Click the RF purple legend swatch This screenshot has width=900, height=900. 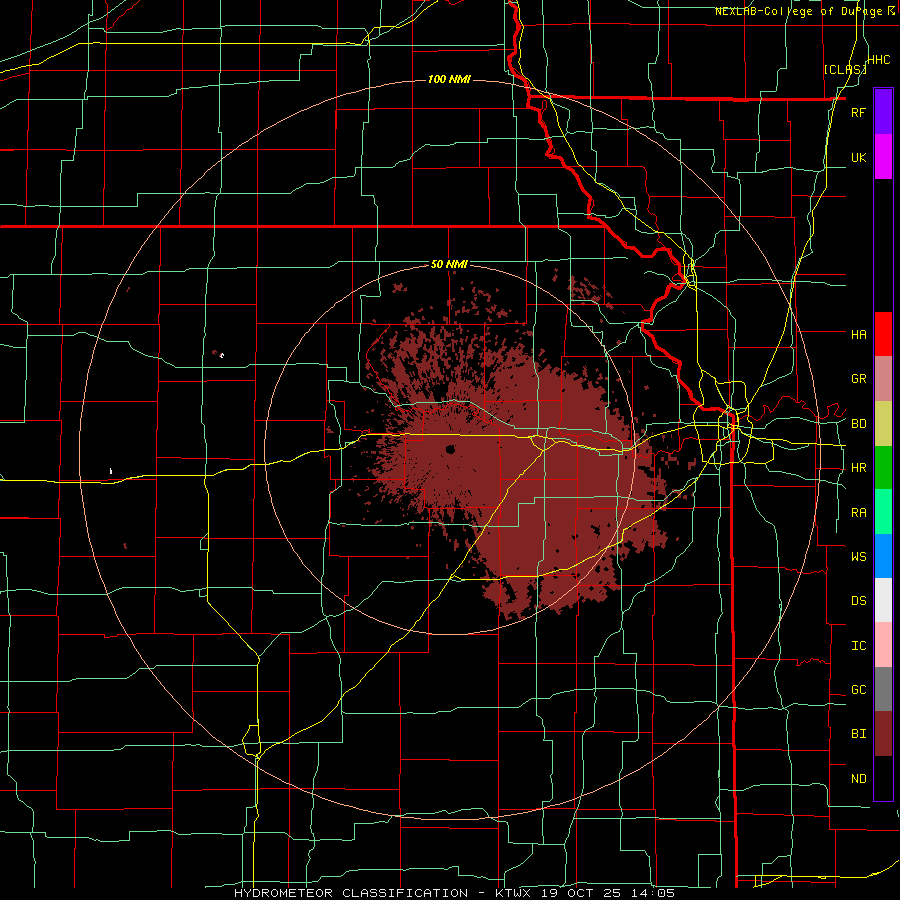(x=883, y=112)
